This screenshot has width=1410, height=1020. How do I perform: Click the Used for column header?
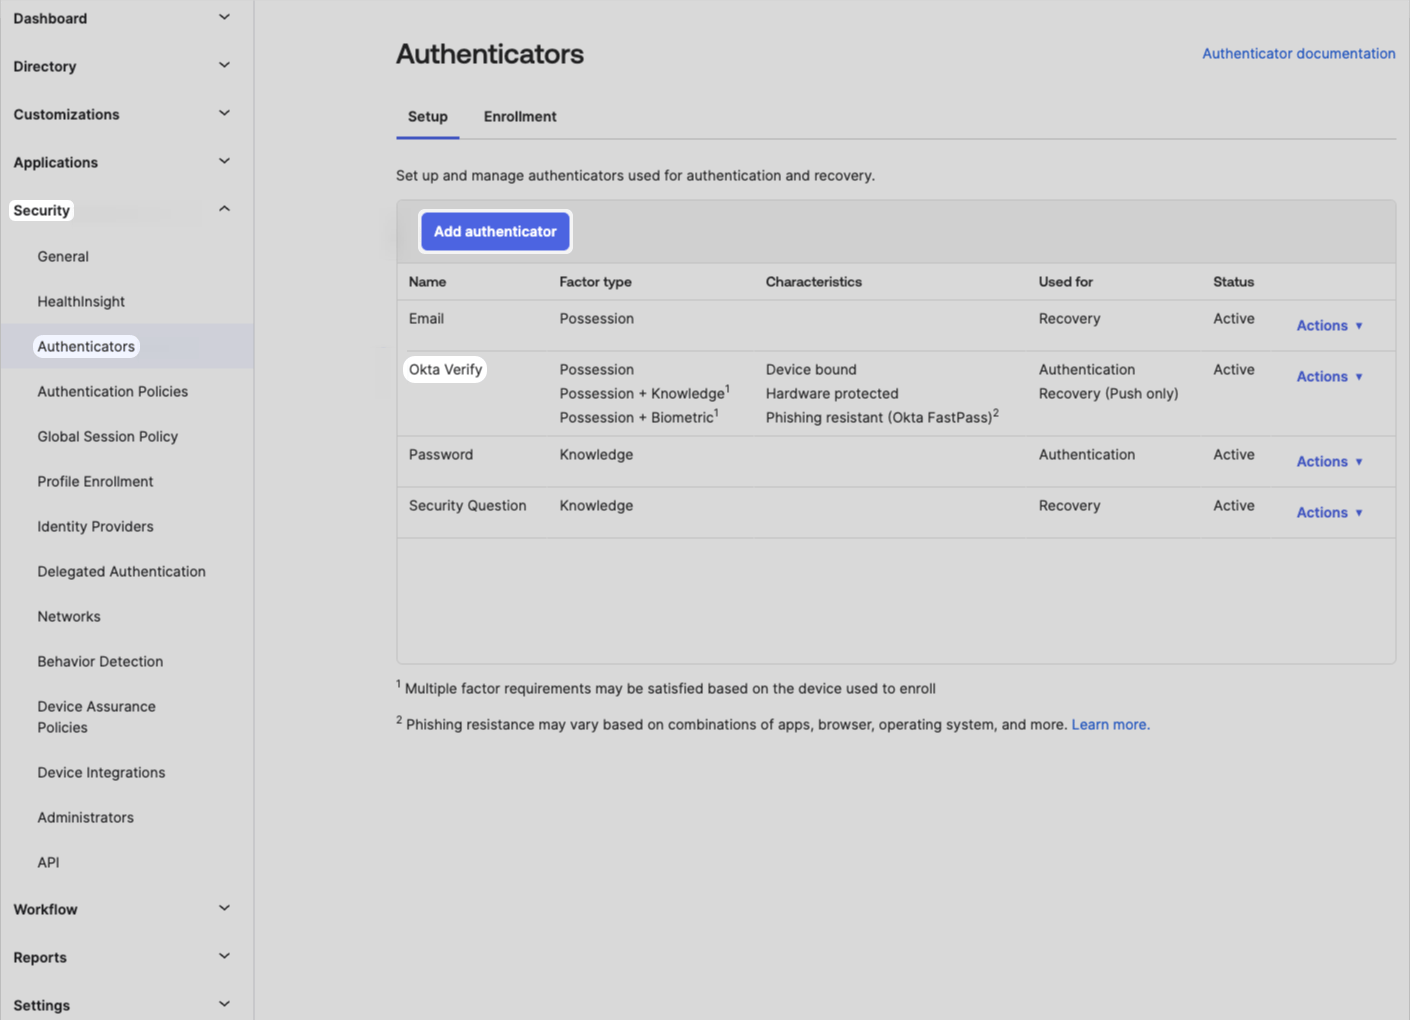[1065, 281]
